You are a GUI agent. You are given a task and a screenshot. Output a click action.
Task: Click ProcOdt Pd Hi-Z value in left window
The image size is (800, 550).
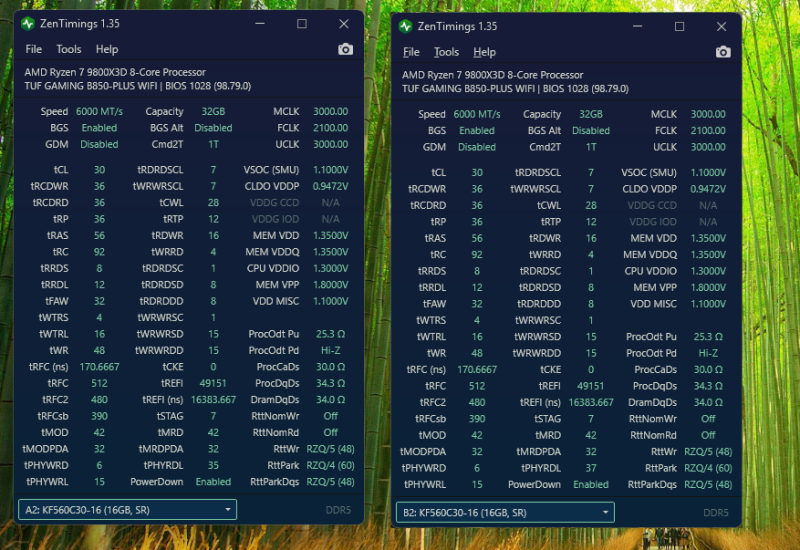[331, 351]
